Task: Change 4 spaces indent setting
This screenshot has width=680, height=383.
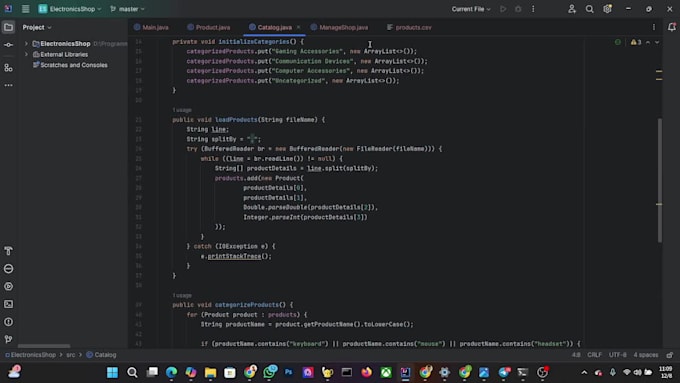Action: pos(646,355)
